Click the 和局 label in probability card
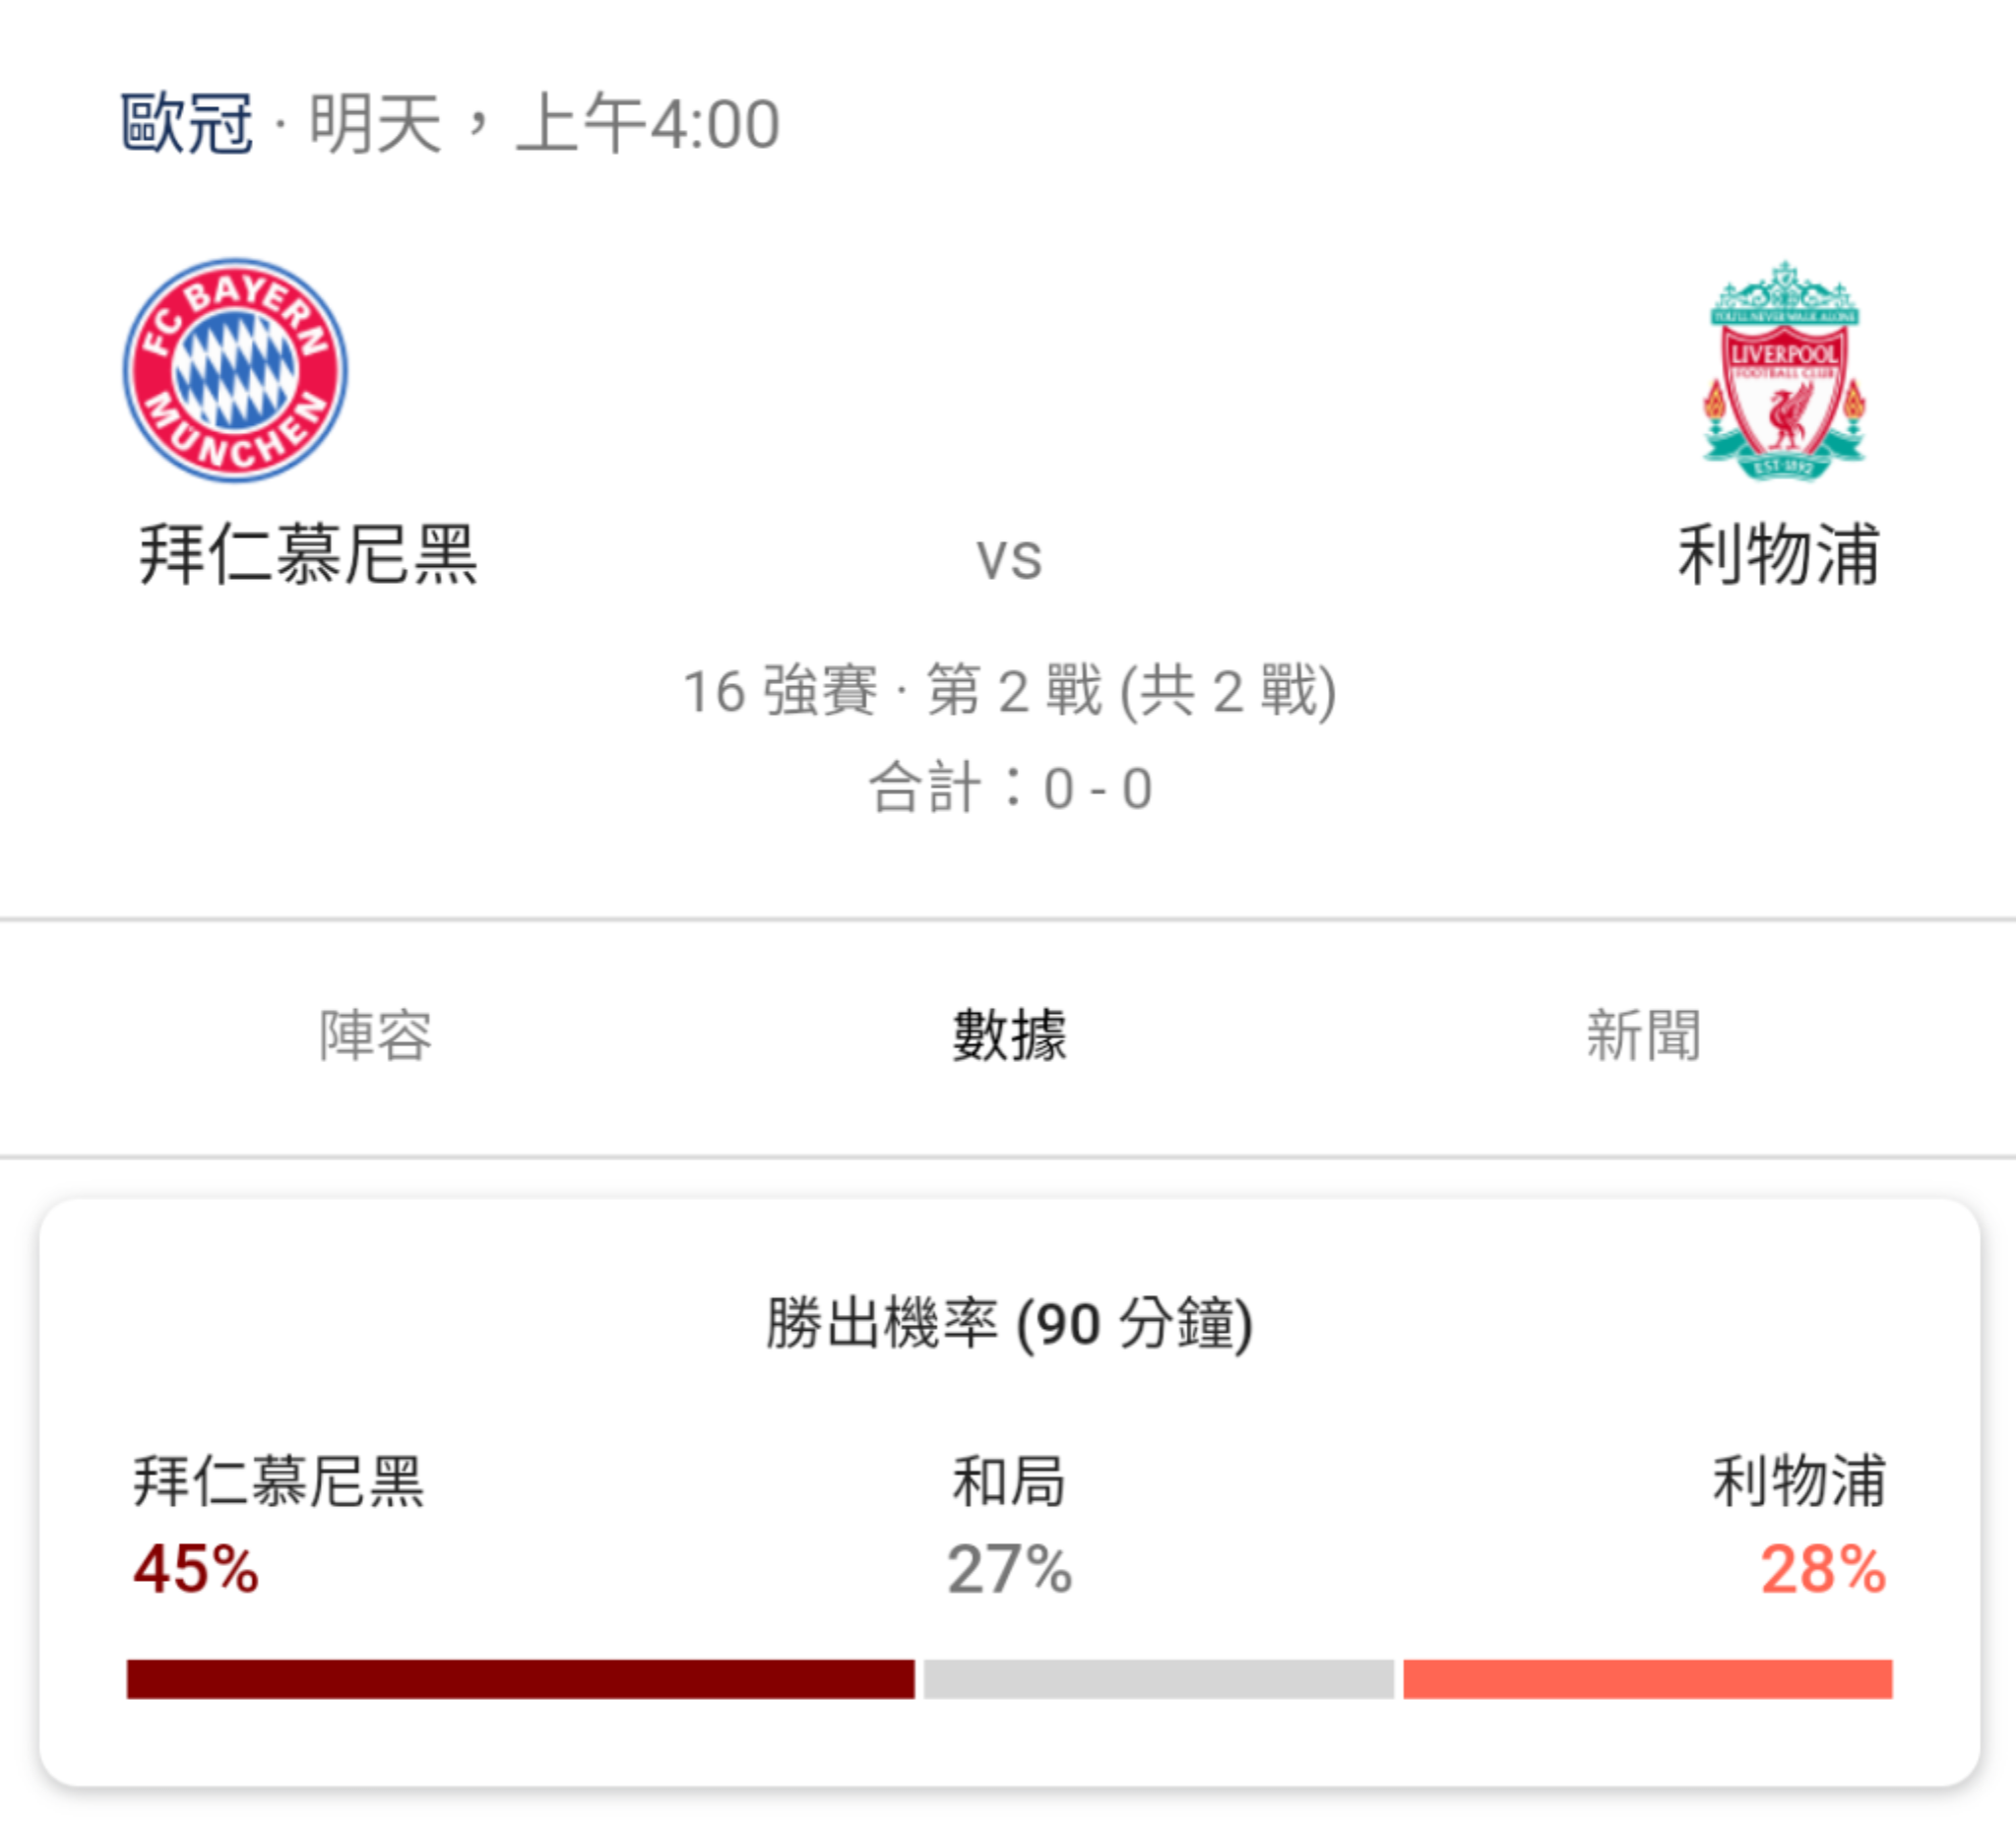 [1009, 1481]
